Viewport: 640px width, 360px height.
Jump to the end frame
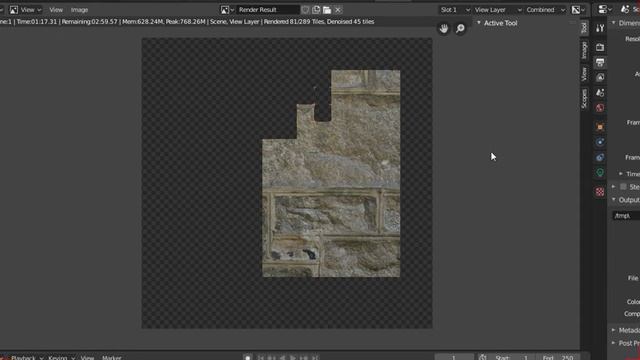click(315, 358)
